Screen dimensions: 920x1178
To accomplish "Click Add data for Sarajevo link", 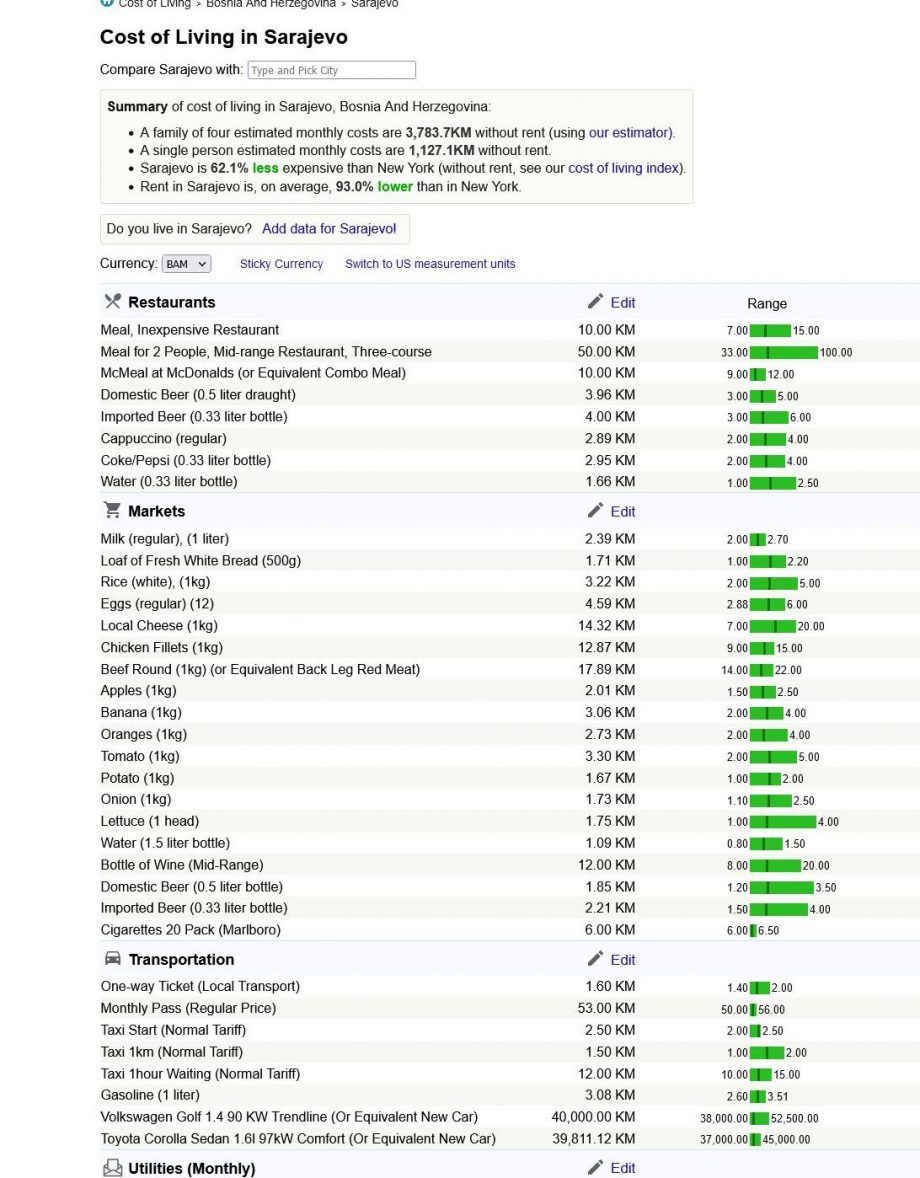I will click(x=329, y=229).
